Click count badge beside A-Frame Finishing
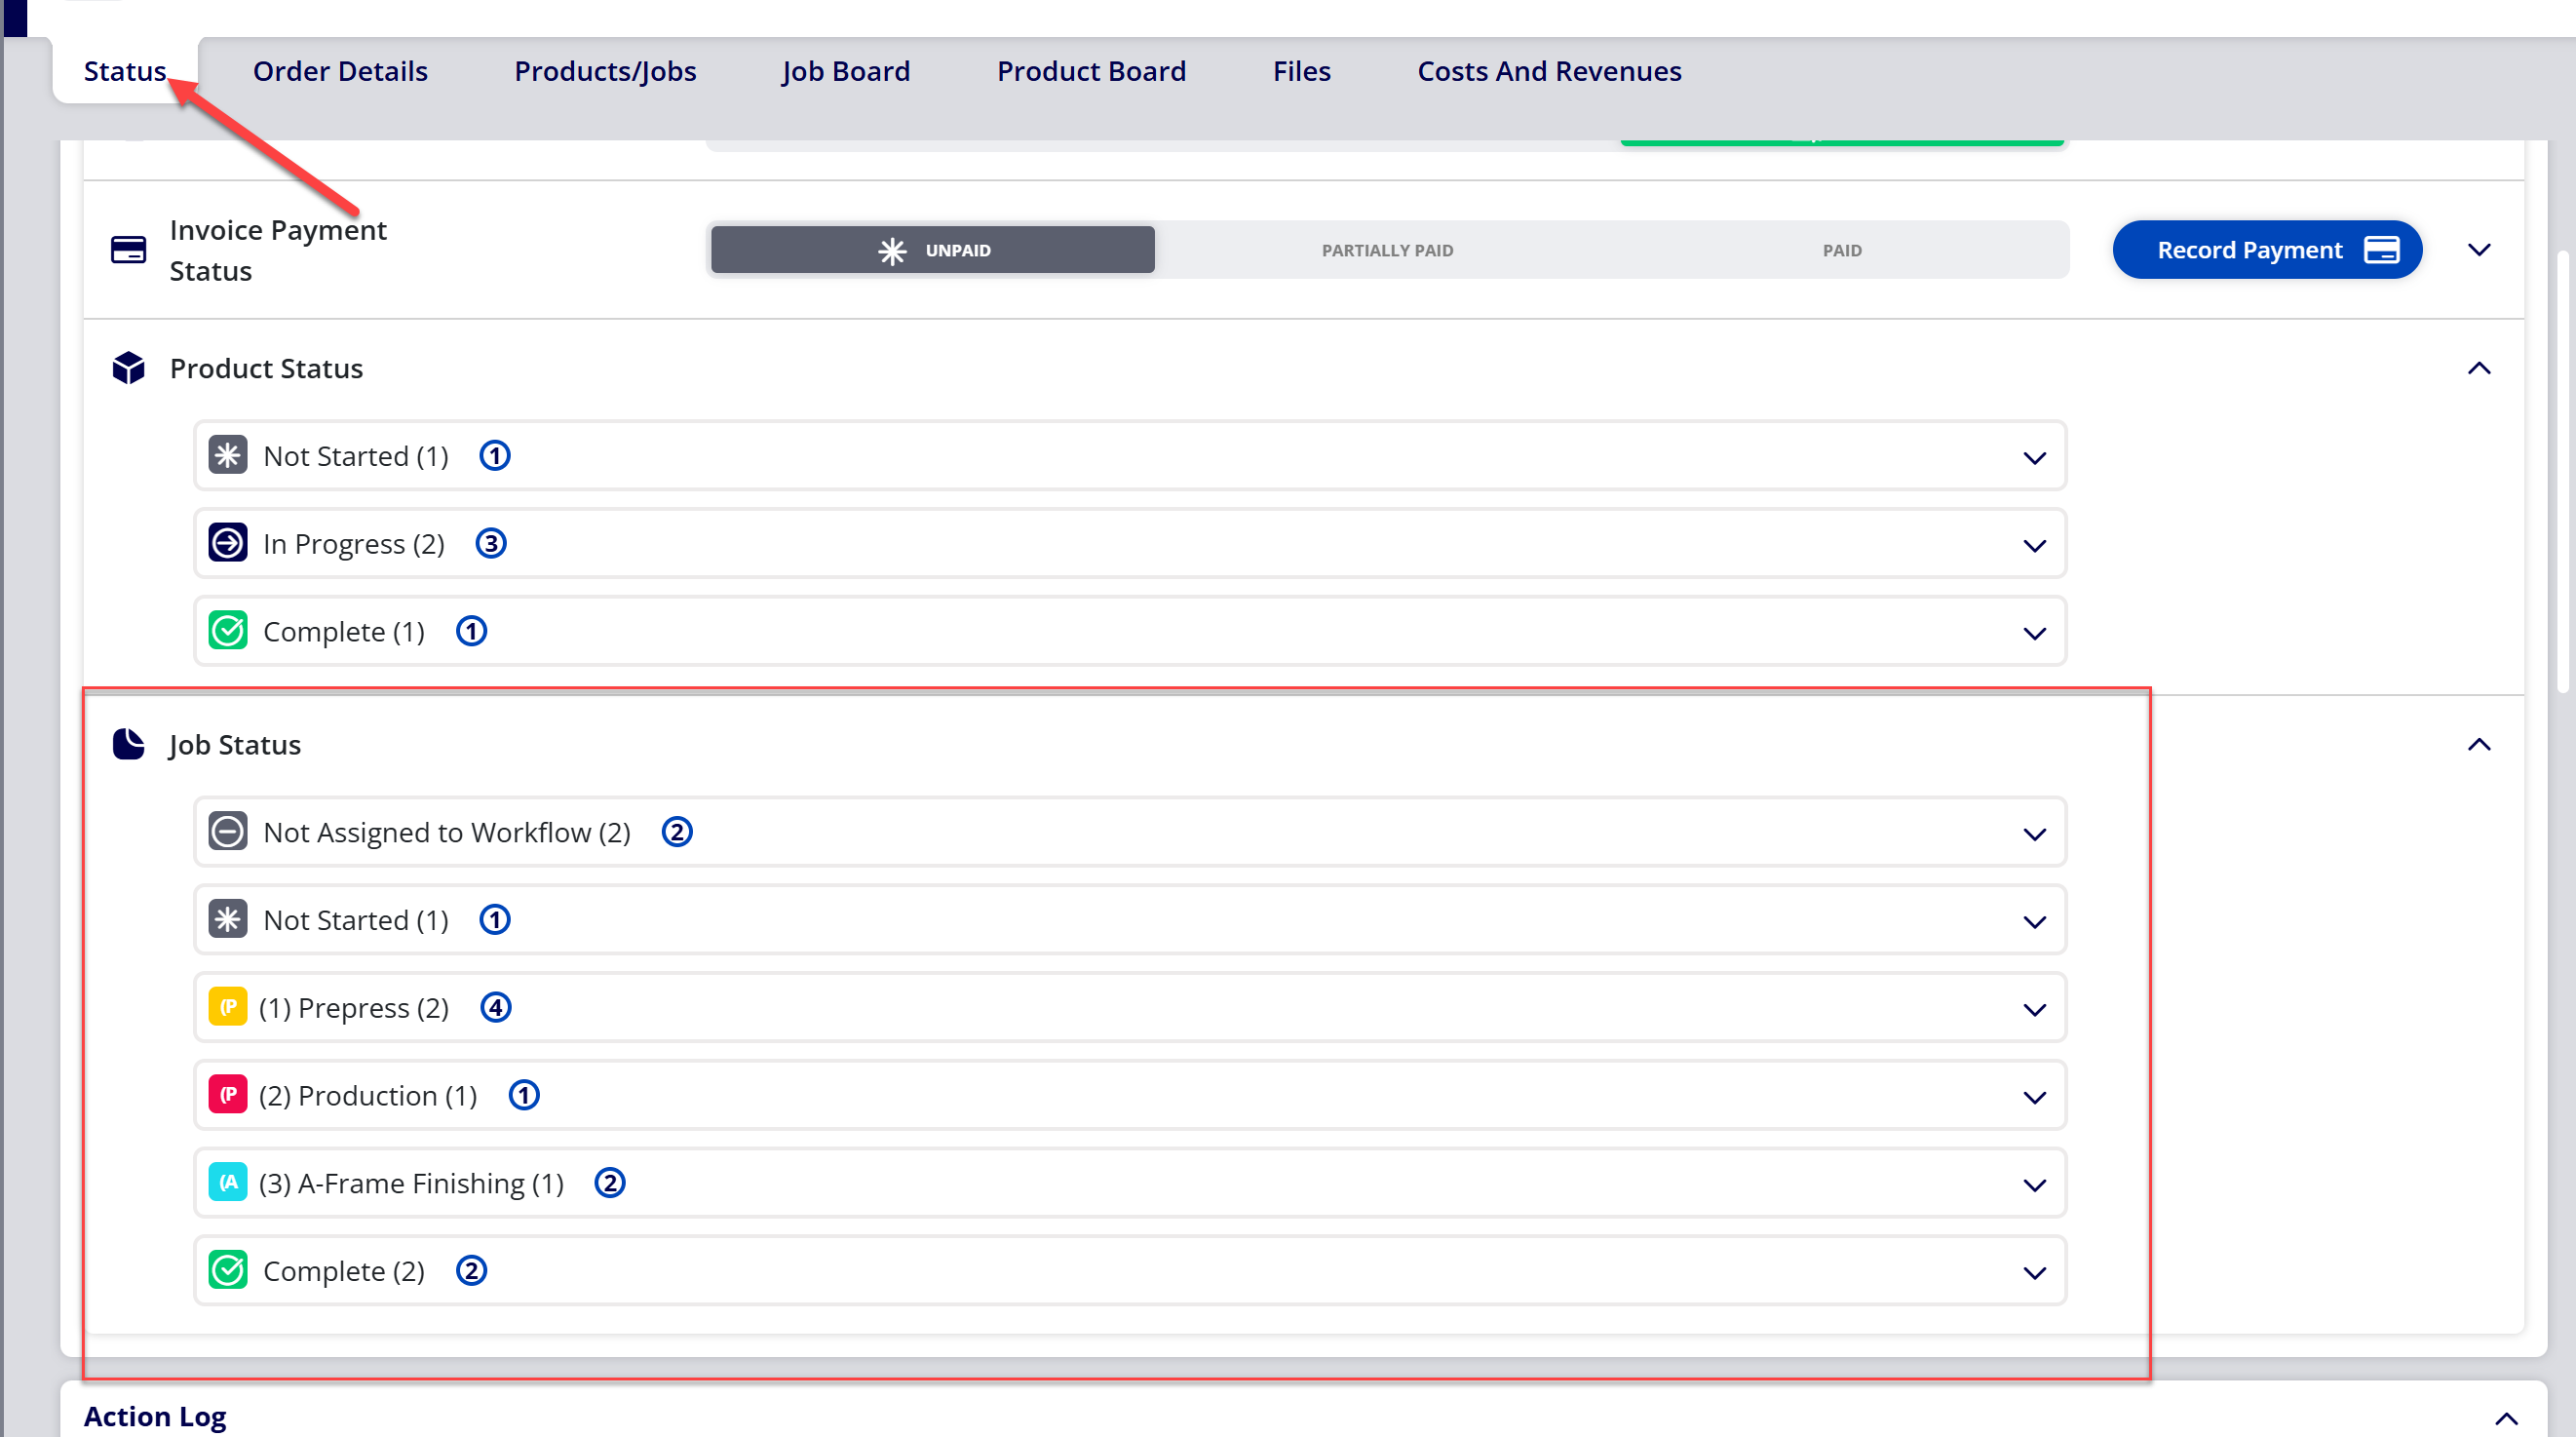The height and width of the screenshot is (1437, 2576). point(610,1183)
